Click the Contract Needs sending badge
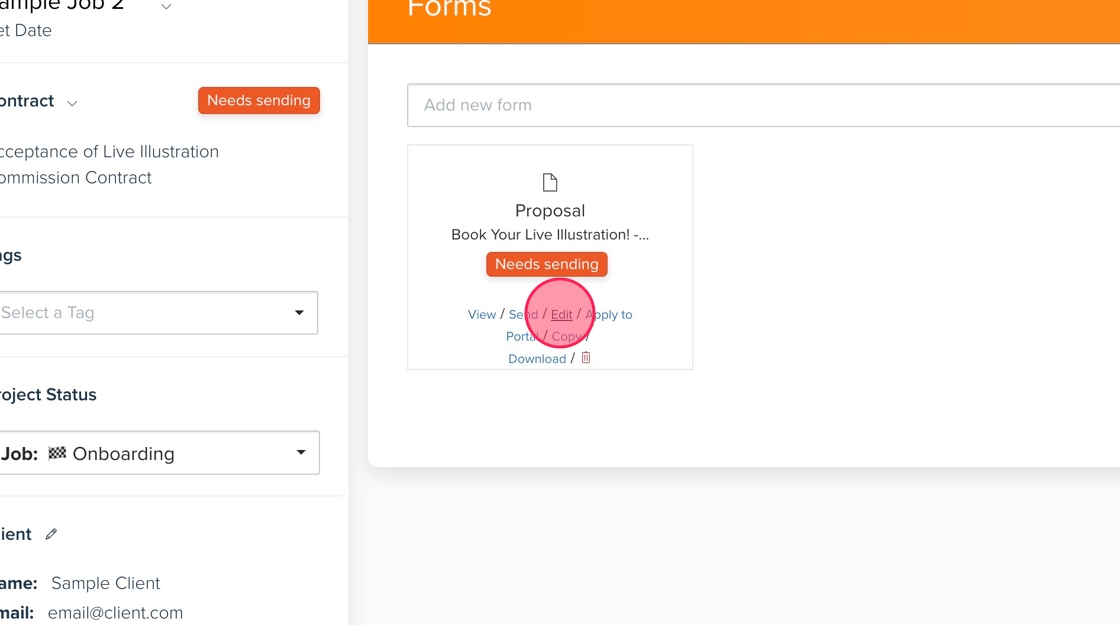The height and width of the screenshot is (625, 1120). point(259,101)
